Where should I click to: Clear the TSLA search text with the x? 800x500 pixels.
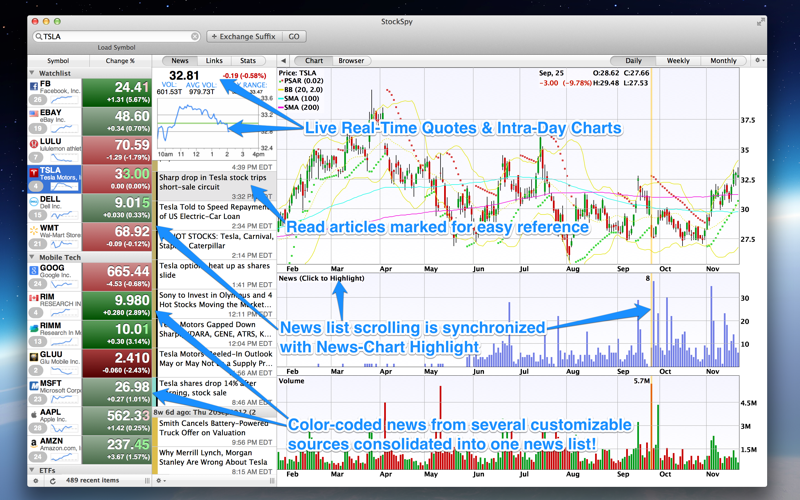click(x=195, y=37)
